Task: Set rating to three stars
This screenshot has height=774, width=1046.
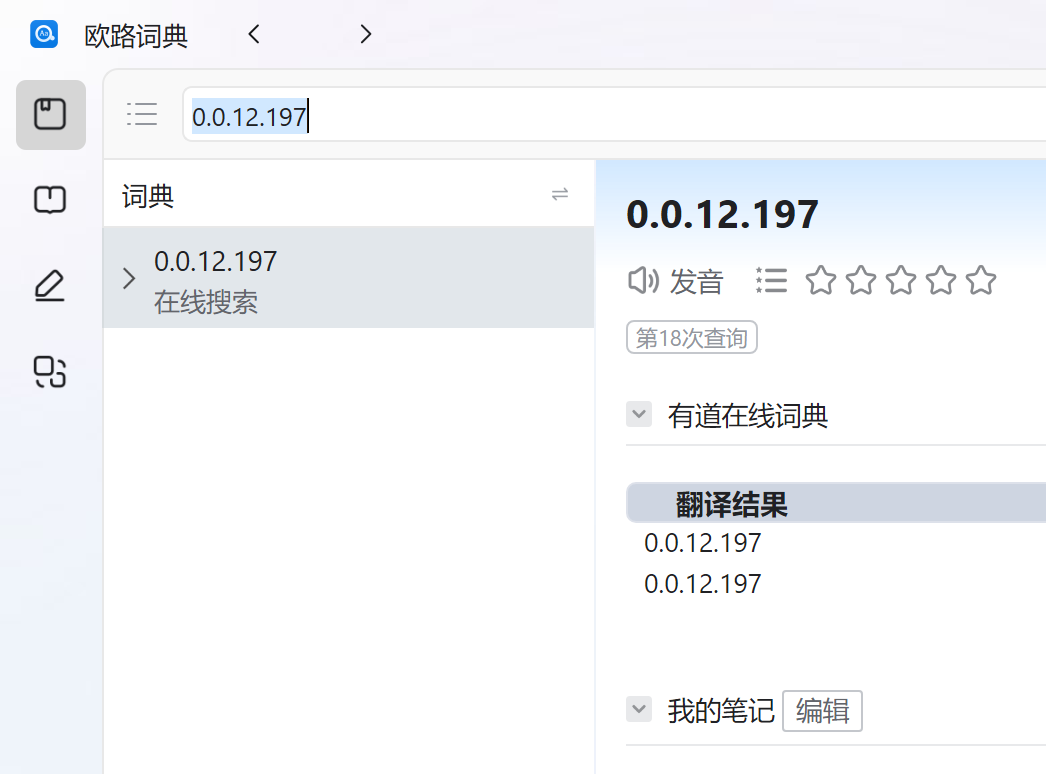Action: 901,281
